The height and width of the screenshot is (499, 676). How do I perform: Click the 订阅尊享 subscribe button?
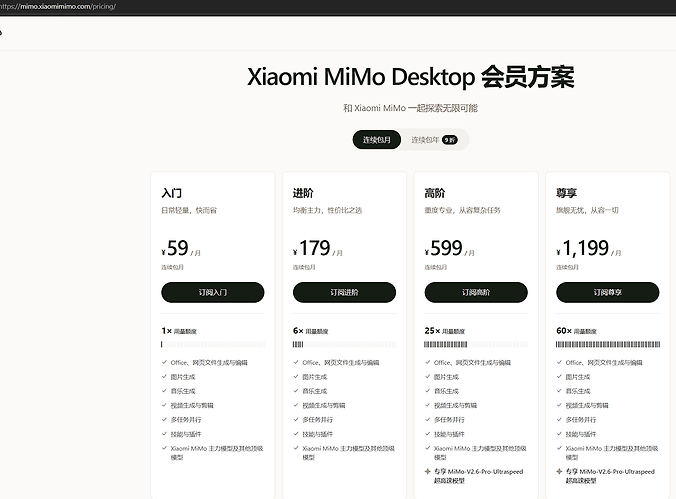607,292
